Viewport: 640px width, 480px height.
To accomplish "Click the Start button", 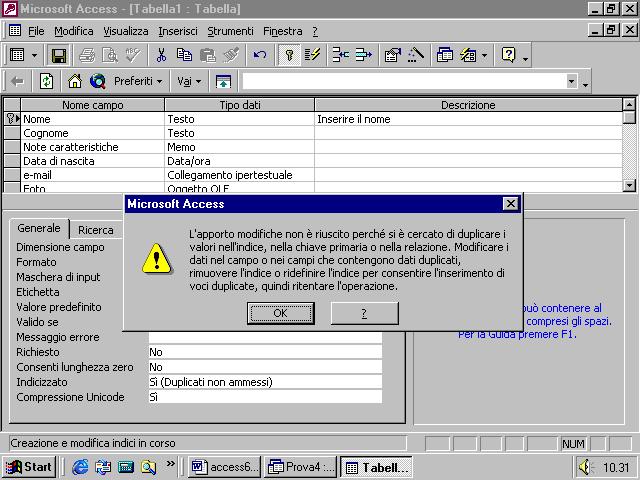I will click(29, 467).
